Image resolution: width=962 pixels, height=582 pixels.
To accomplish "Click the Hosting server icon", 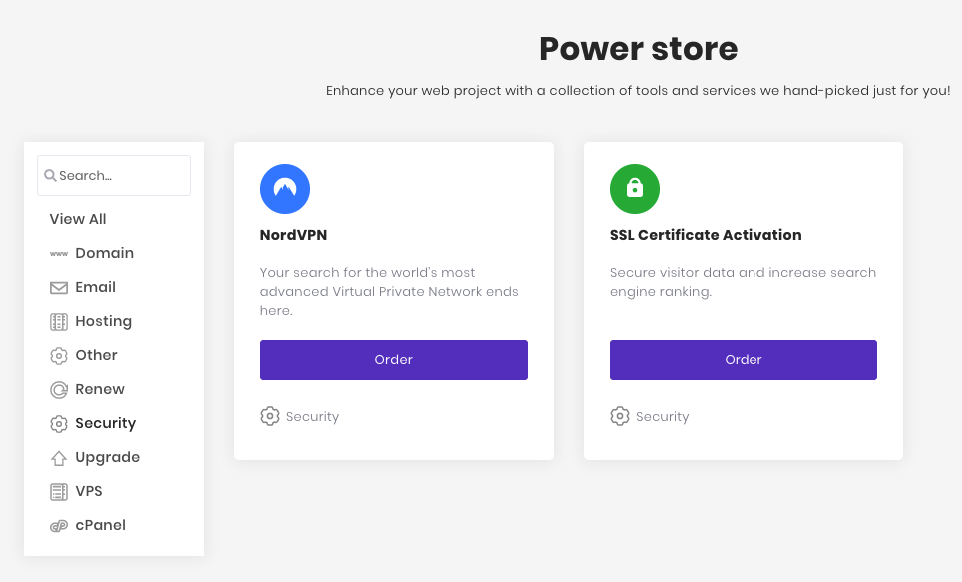I will [59, 322].
